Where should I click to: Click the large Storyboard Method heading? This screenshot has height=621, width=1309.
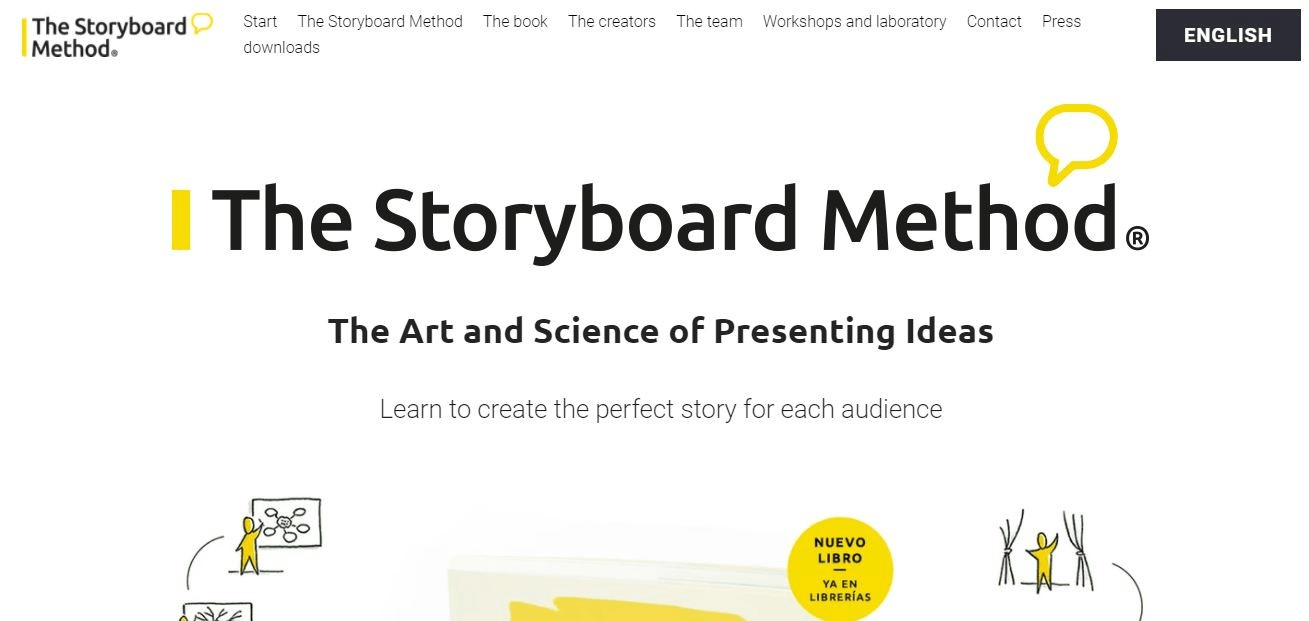click(664, 218)
